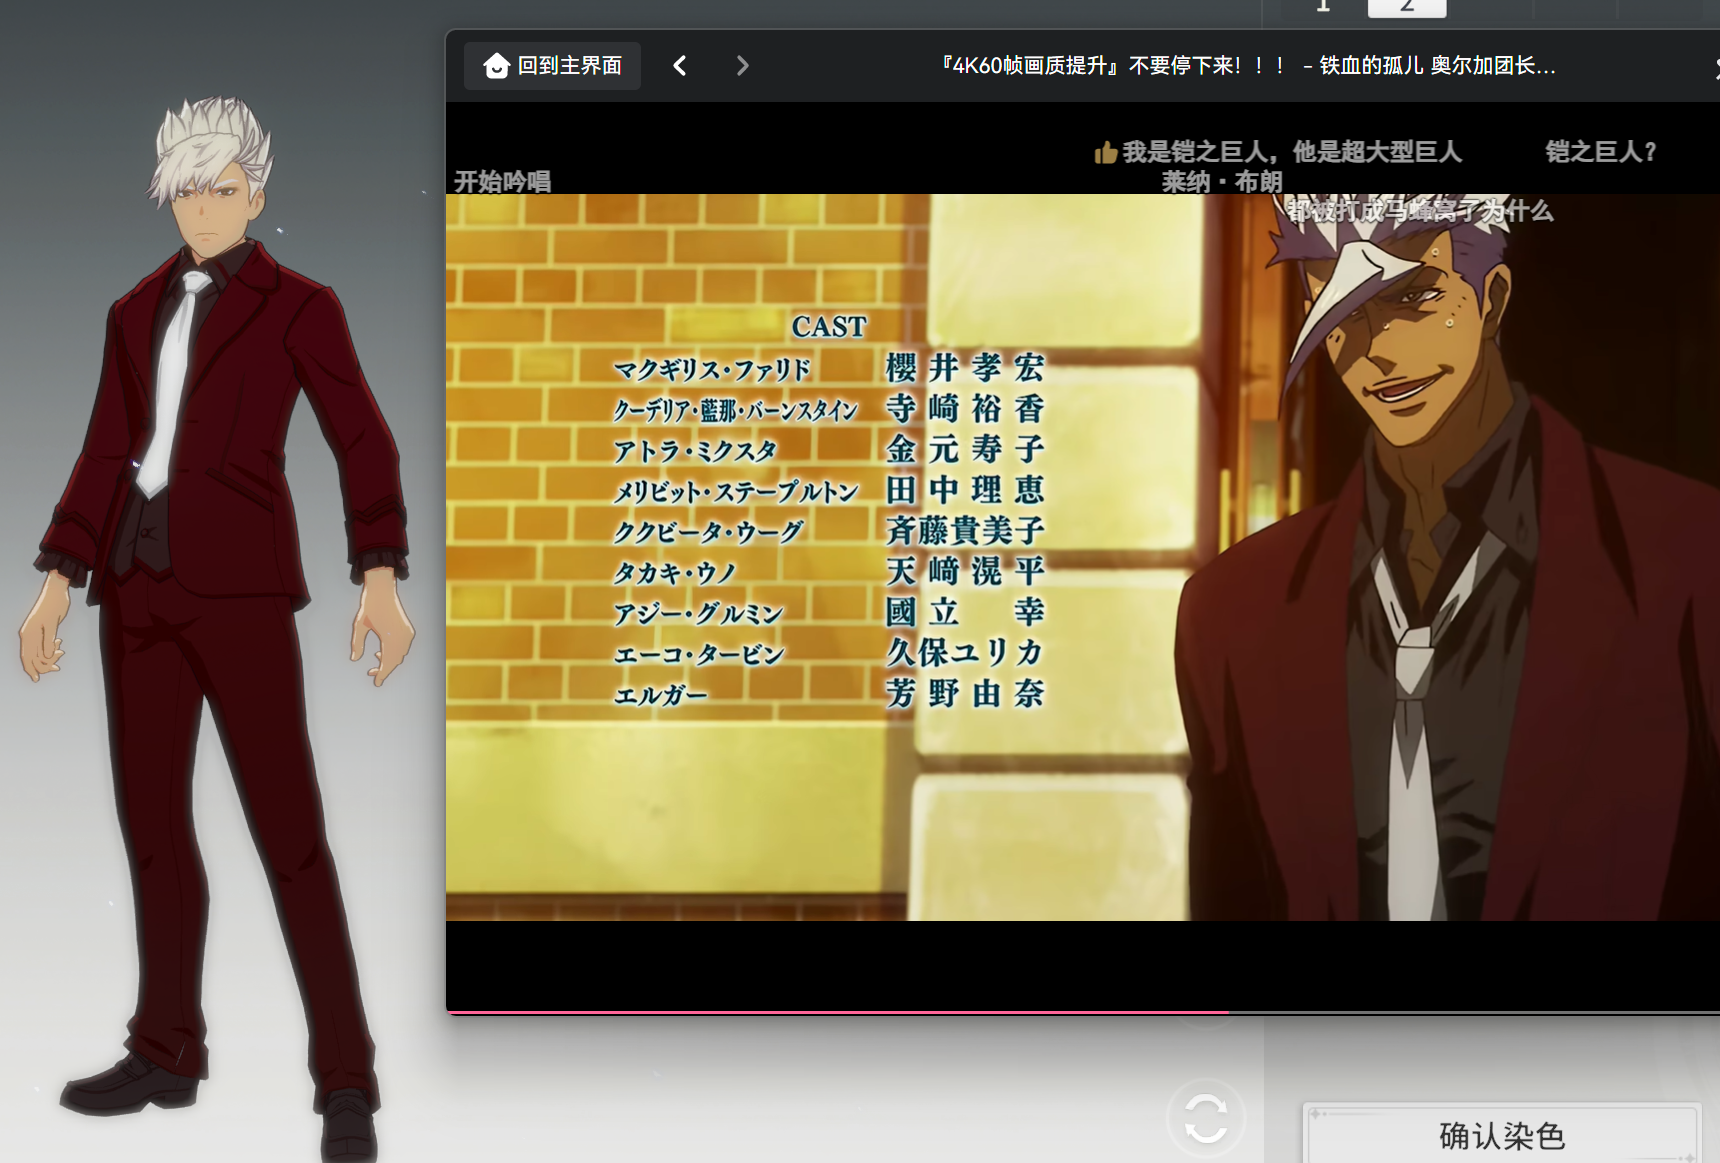Click the cast name 芳野由奈
The image size is (1720, 1163).
pos(965,693)
